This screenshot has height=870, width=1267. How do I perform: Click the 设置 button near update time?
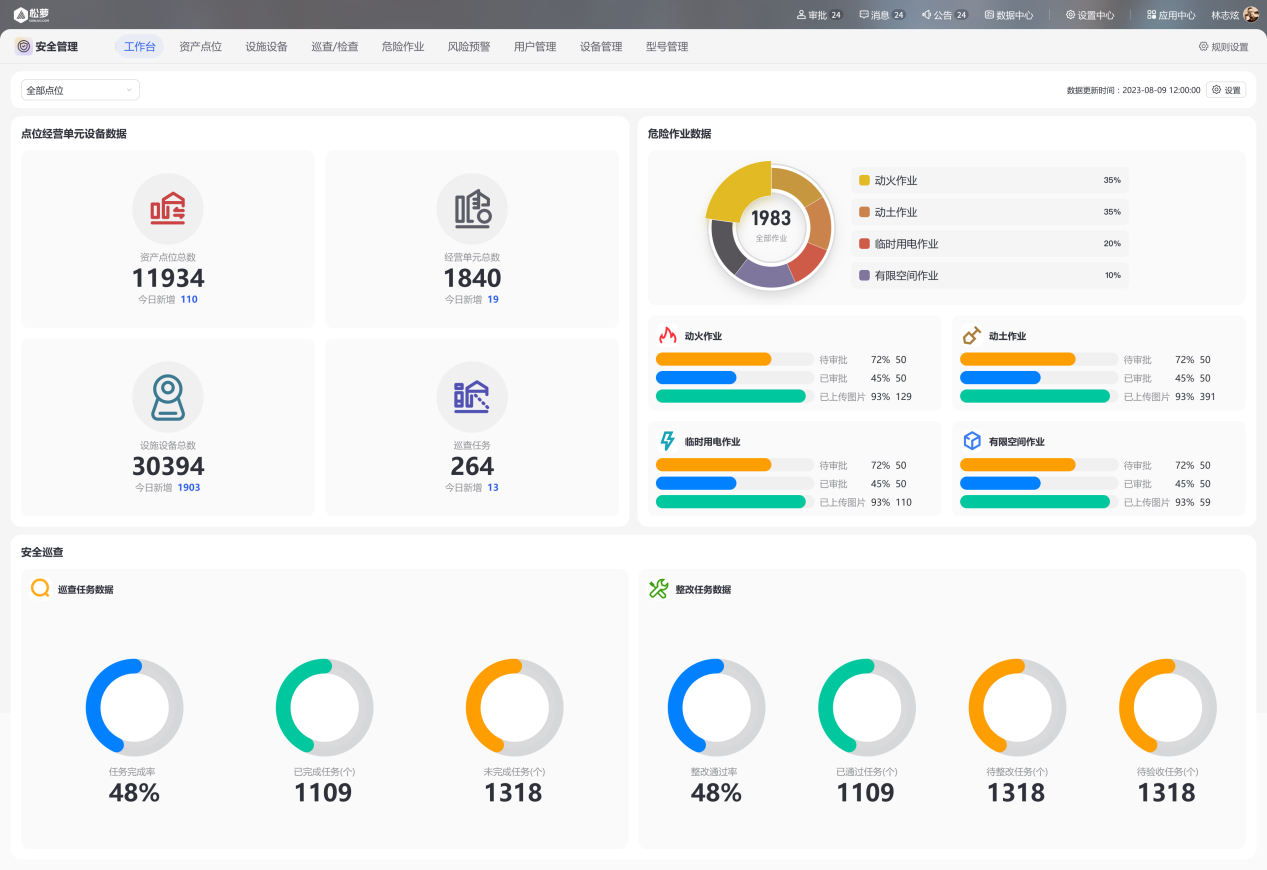[1226, 90]
